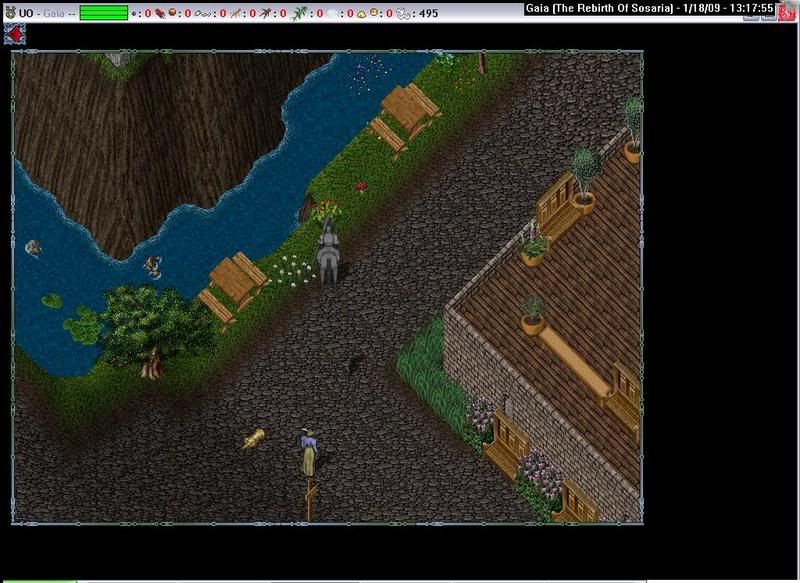
Task: Select the small black pearl reagent icon
Action: (x=134, y=13)
